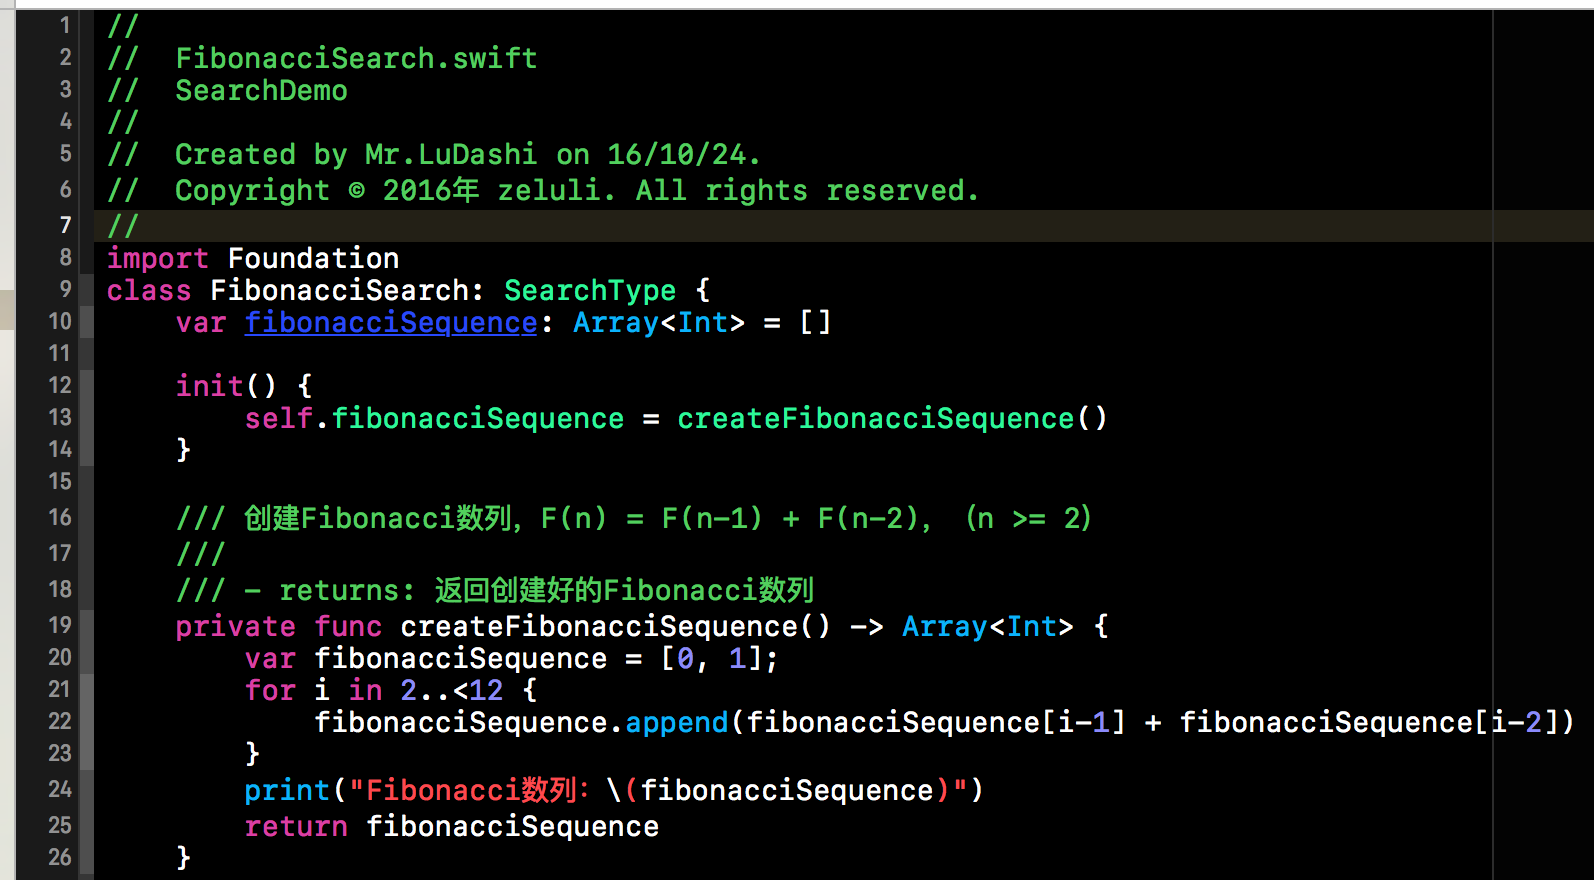
Task: Click line number 7 in the gutter
Action: click(x=65, y=226)
